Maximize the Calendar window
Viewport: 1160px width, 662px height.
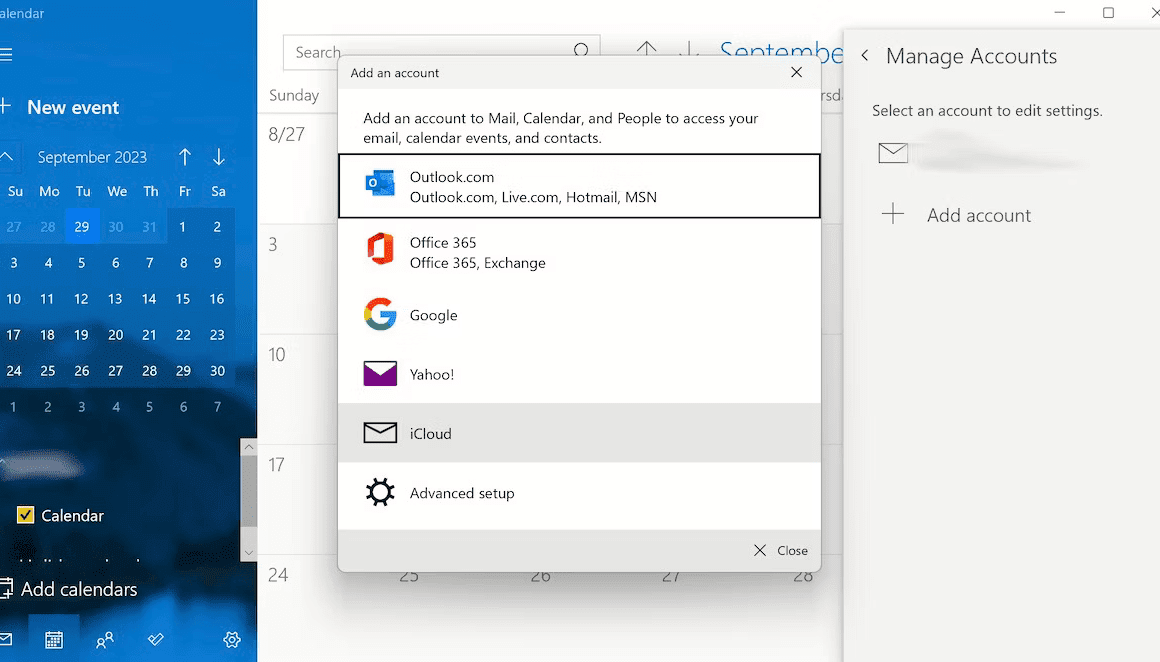click(1108, 13)
